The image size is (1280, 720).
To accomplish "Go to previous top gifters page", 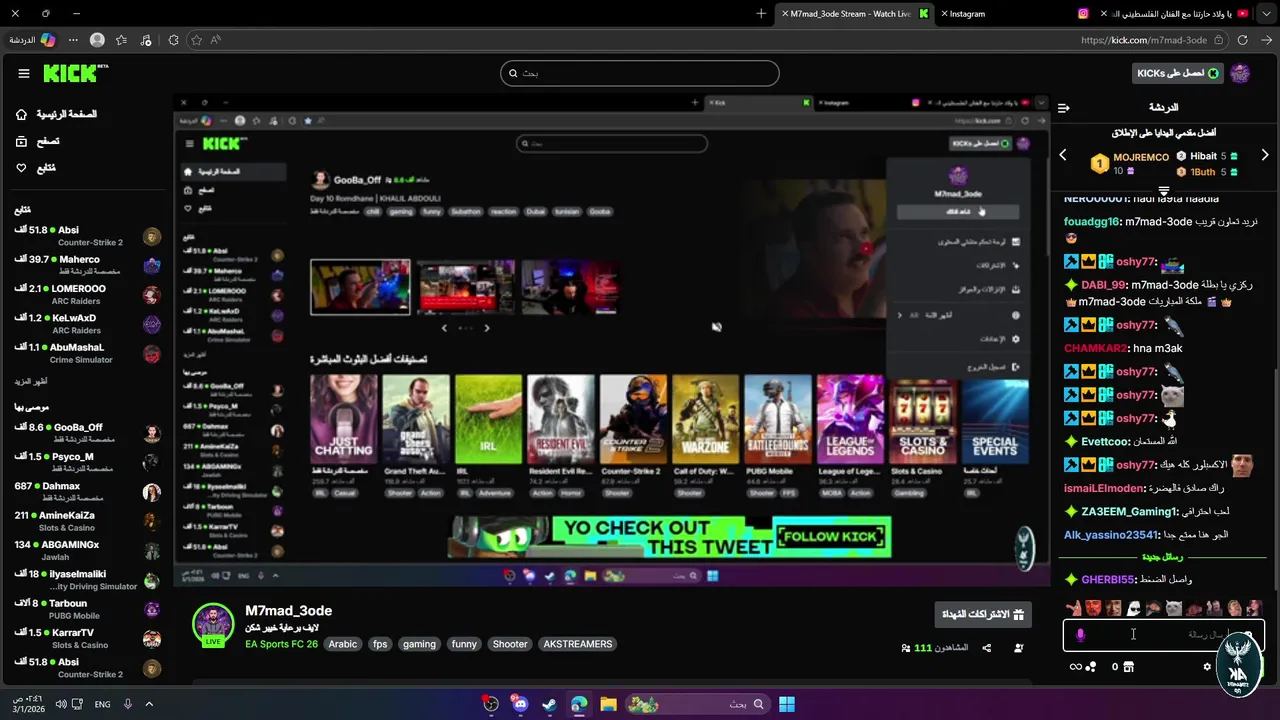I will (1063, 155).
